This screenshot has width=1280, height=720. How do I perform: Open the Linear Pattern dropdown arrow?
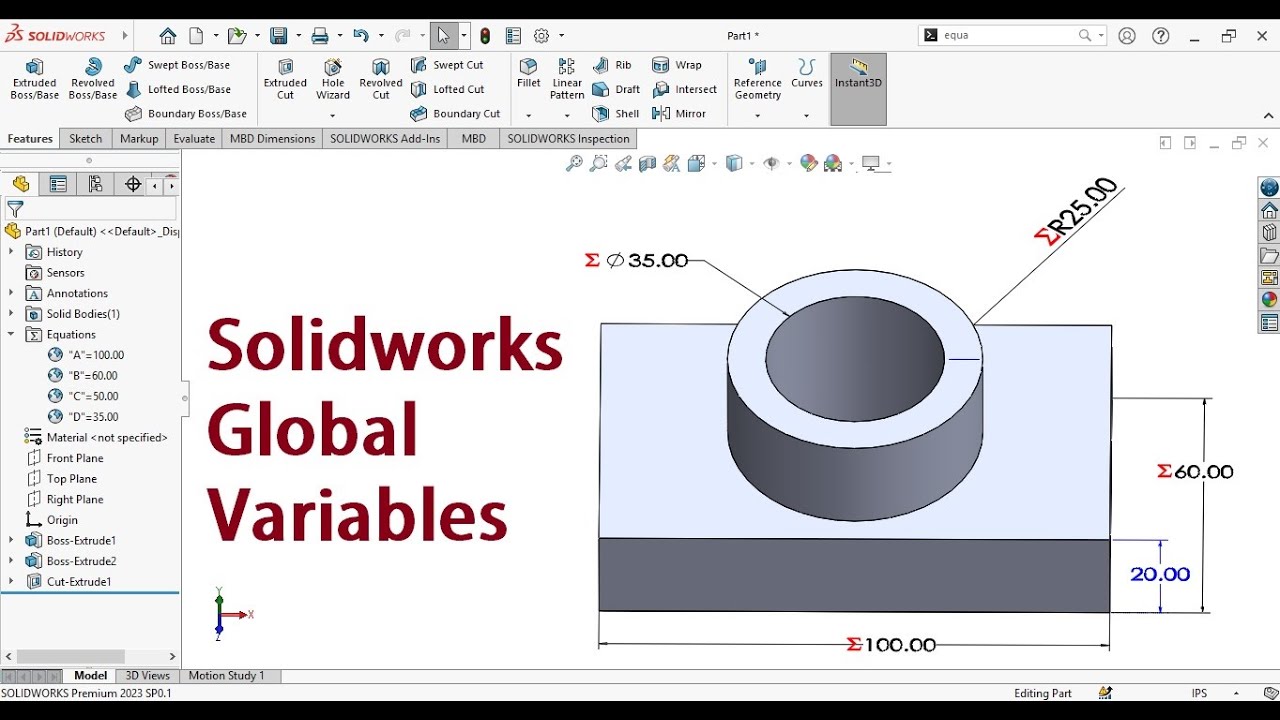(567, 116)
